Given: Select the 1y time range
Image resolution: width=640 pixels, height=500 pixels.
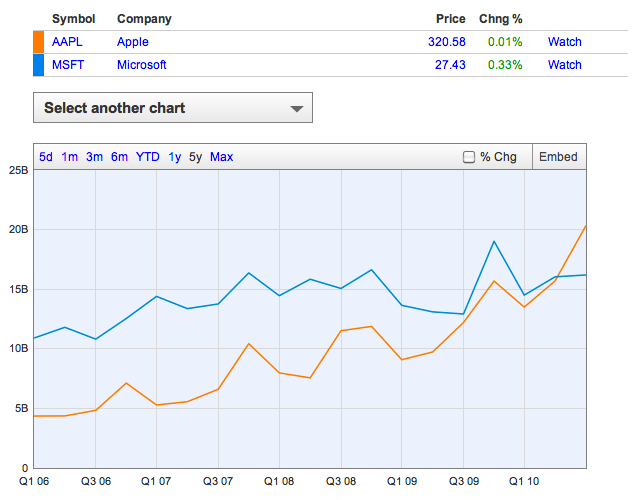Looking at the screenshot, I should pos(175,157).
